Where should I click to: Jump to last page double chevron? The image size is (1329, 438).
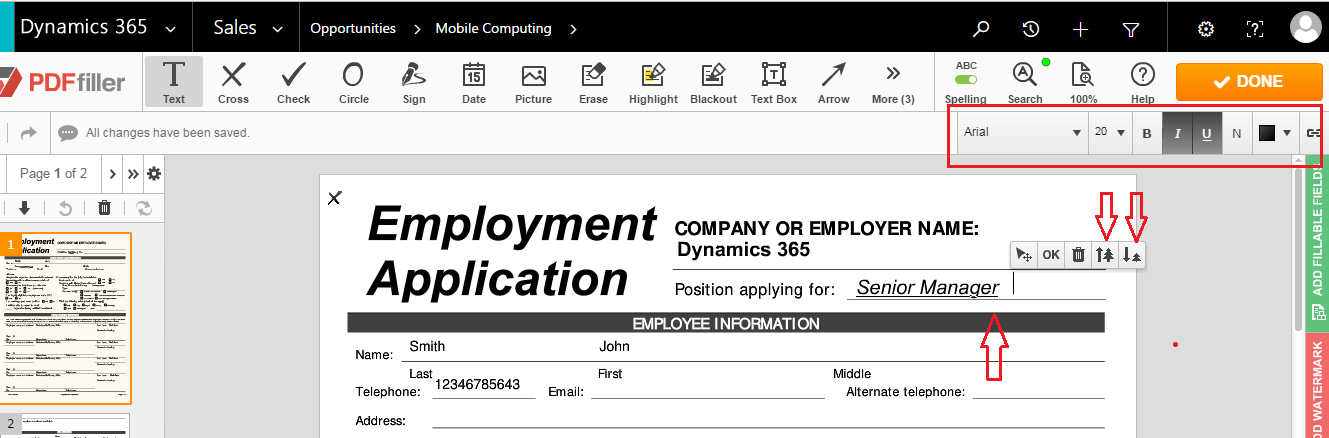coord(133,174)
